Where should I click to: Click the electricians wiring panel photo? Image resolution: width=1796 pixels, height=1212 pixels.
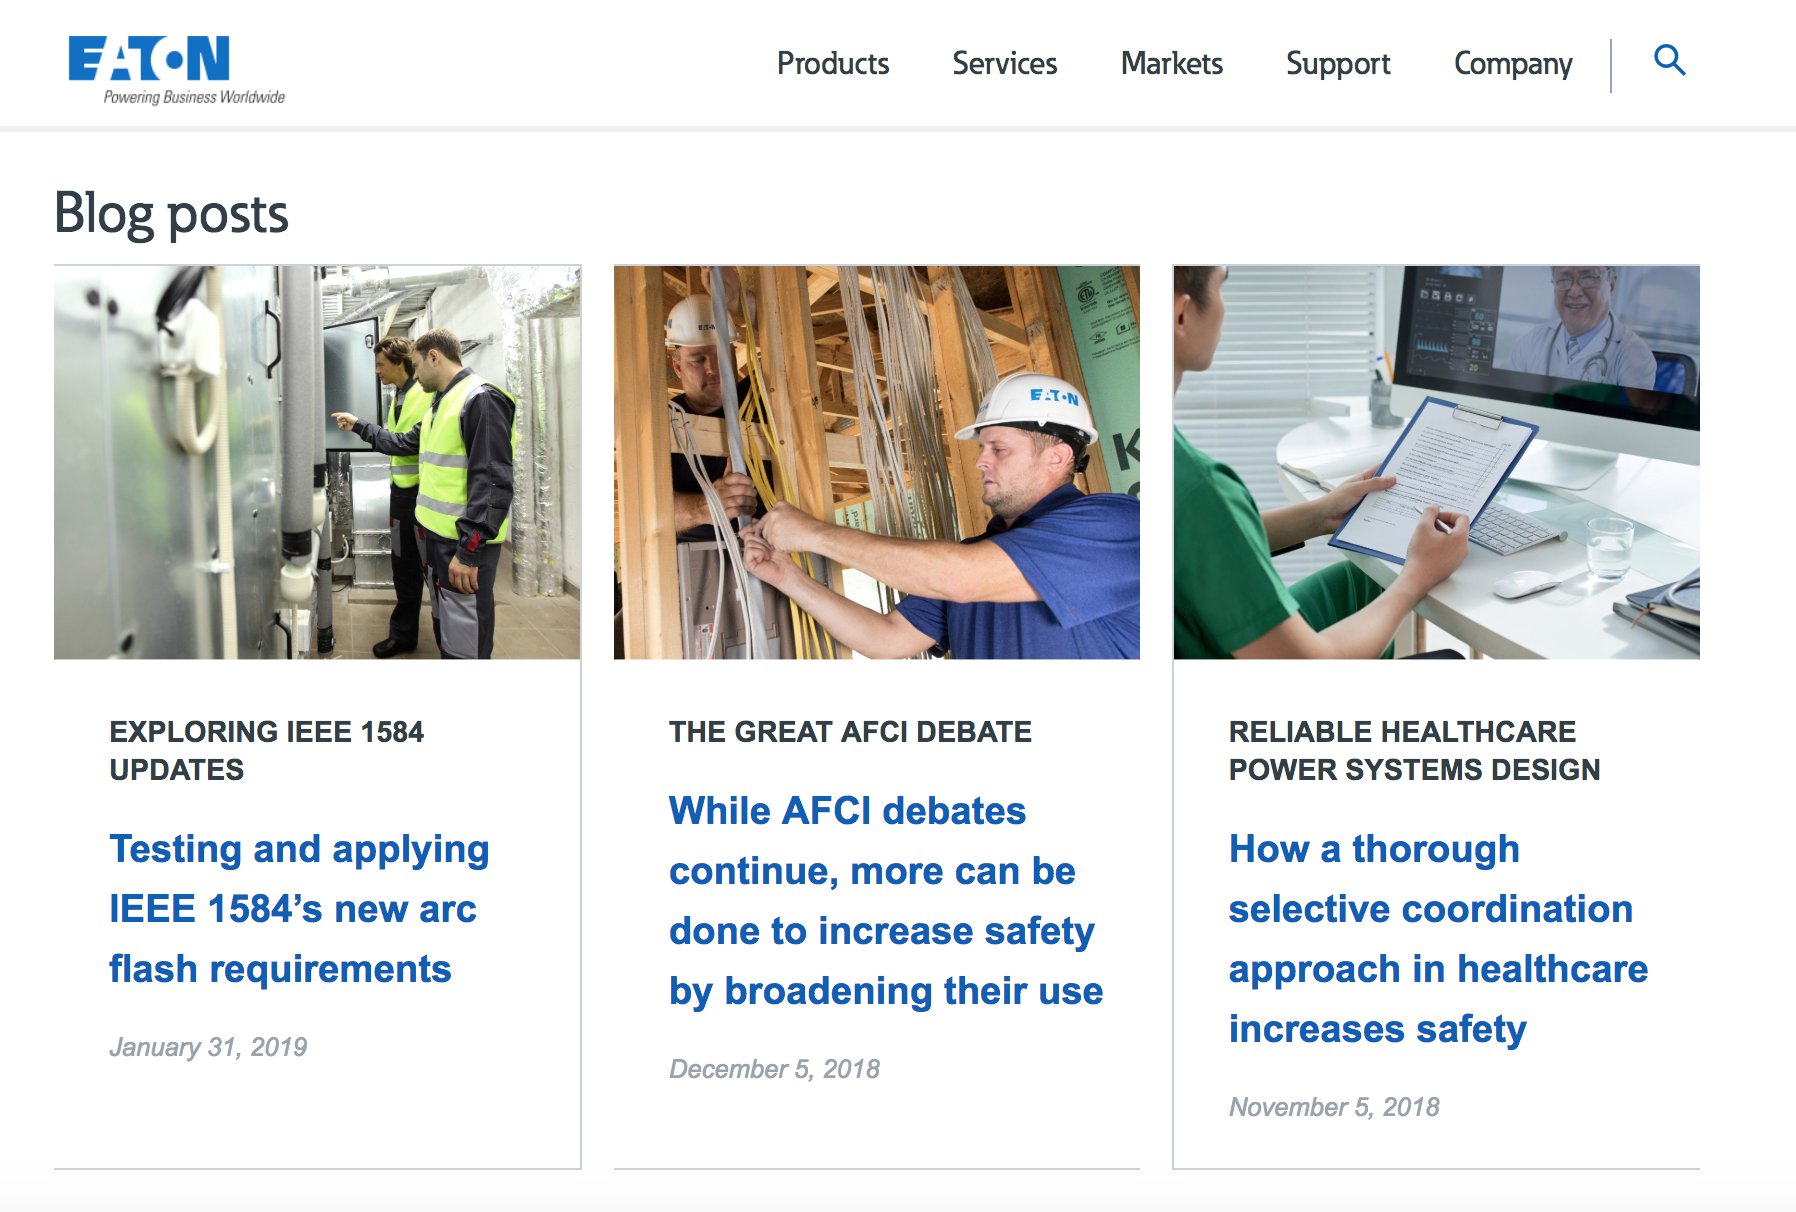[876, 462]
